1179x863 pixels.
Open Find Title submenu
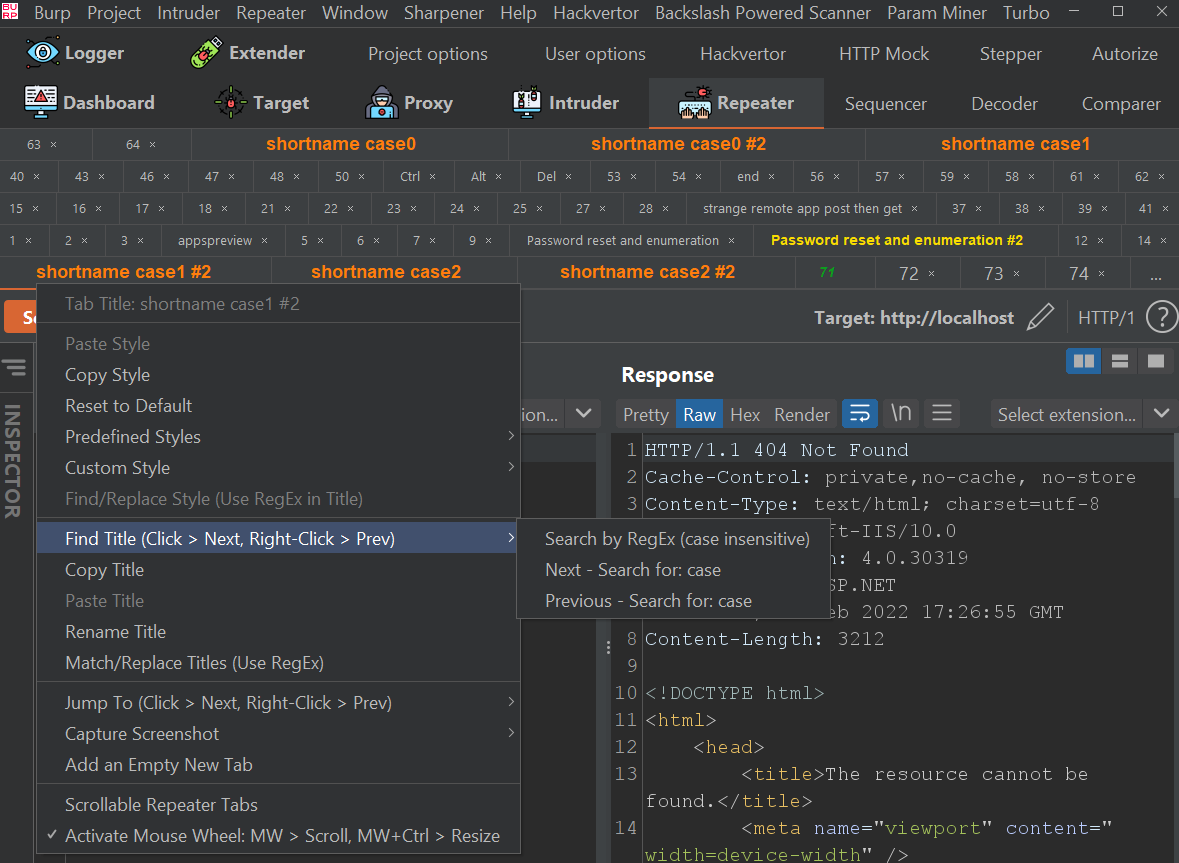coord(278,538)
